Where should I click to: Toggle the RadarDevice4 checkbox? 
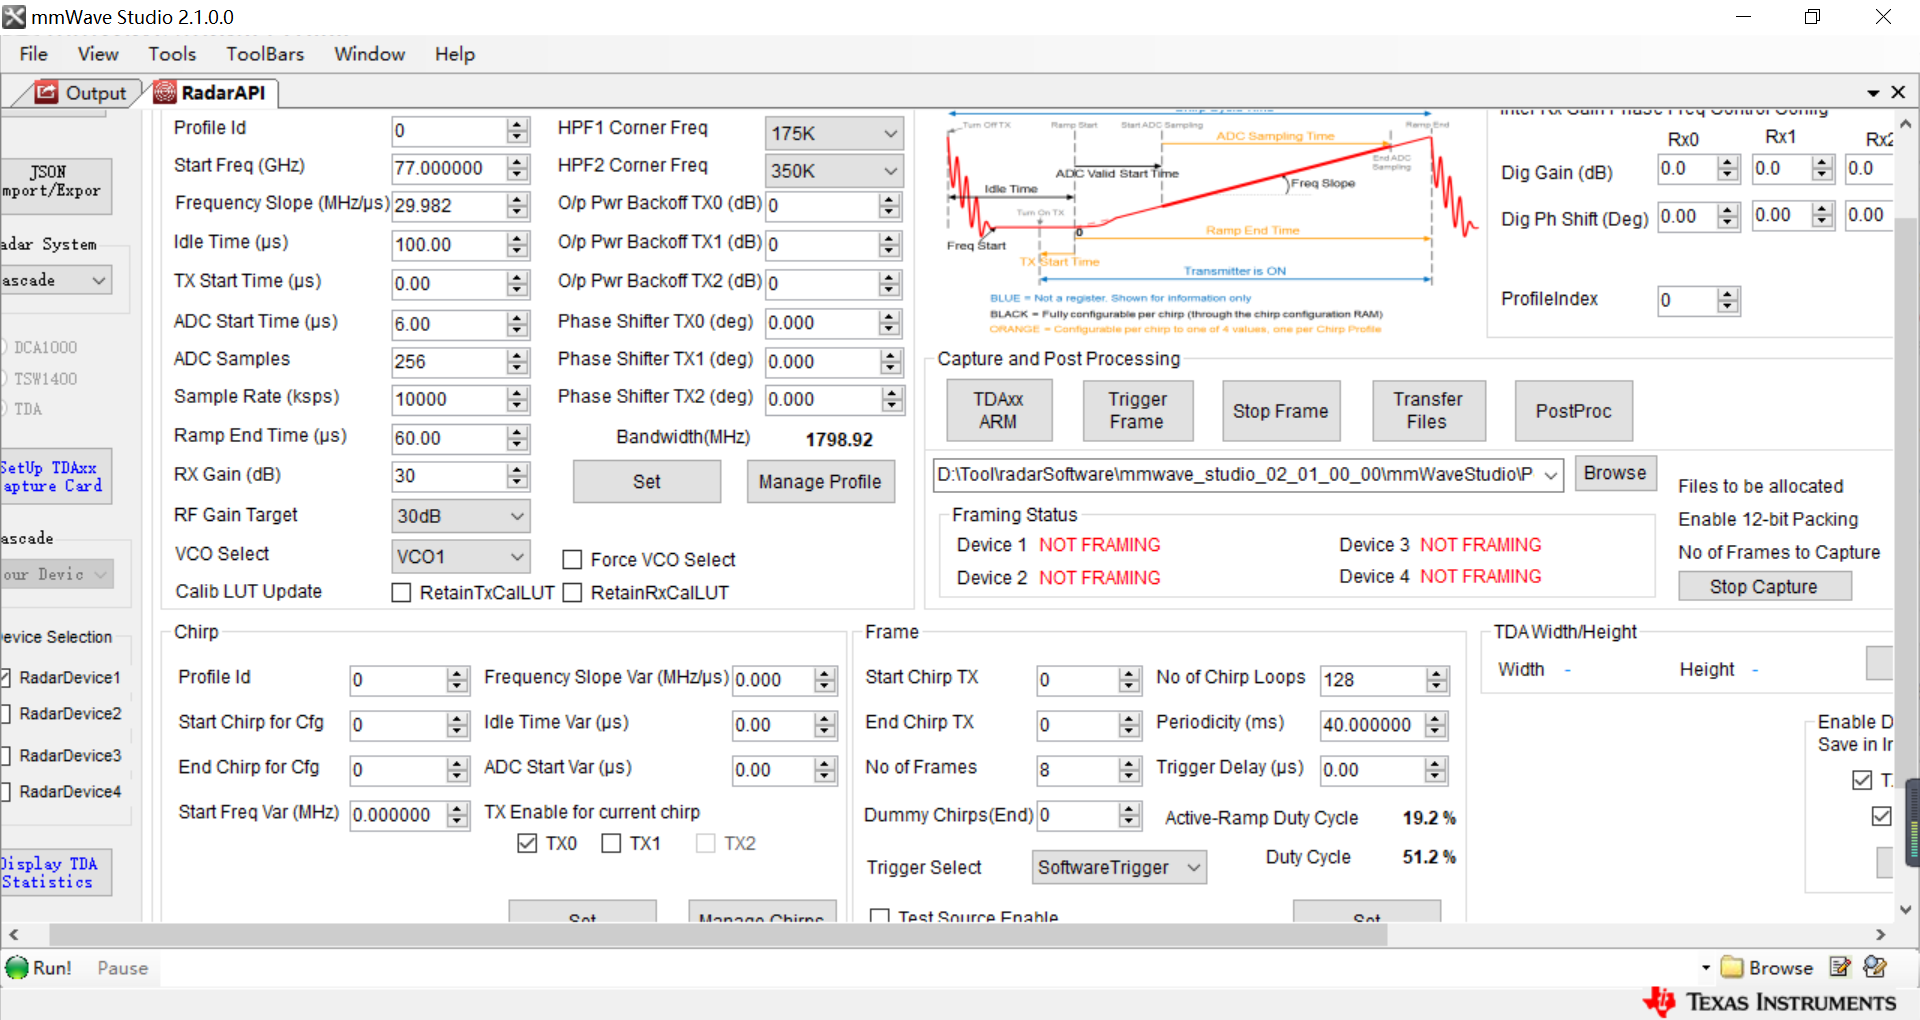click(x=5, y=792)
